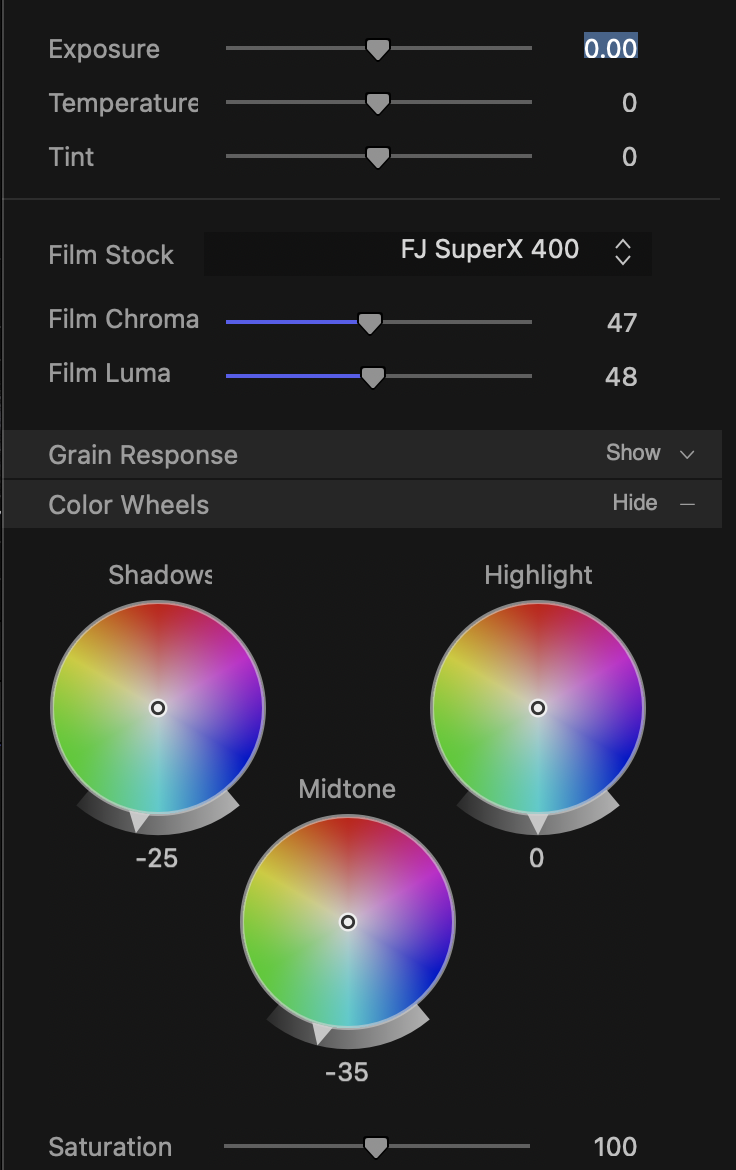Click the Saturation slider handle
This screenshot has width=736, height=1170.
click(375, 1147)
